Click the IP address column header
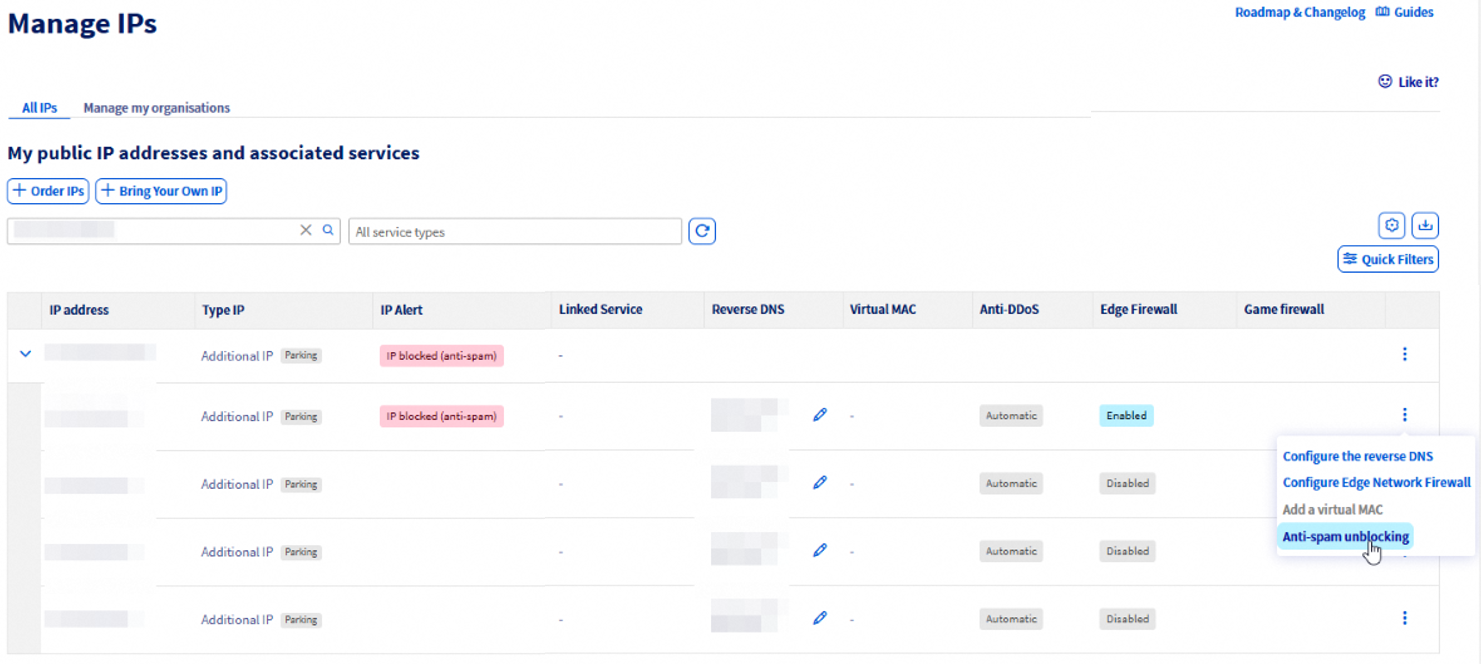Image resolution: width=1481 pixels, height=664 pixels. pos(79,310)
